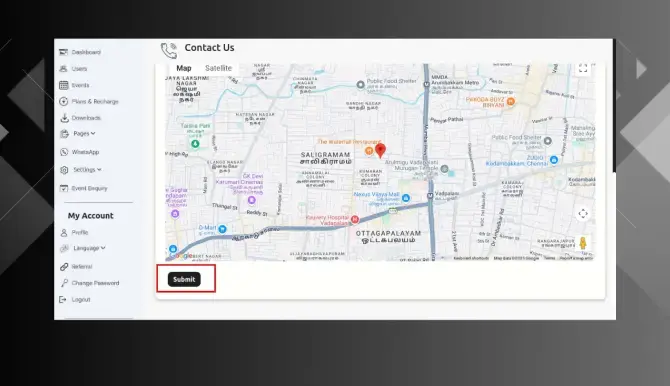The height and width of the screenshot is (386, 670).
Task: Open map camera controls button
Action: (x=583, y=213)
